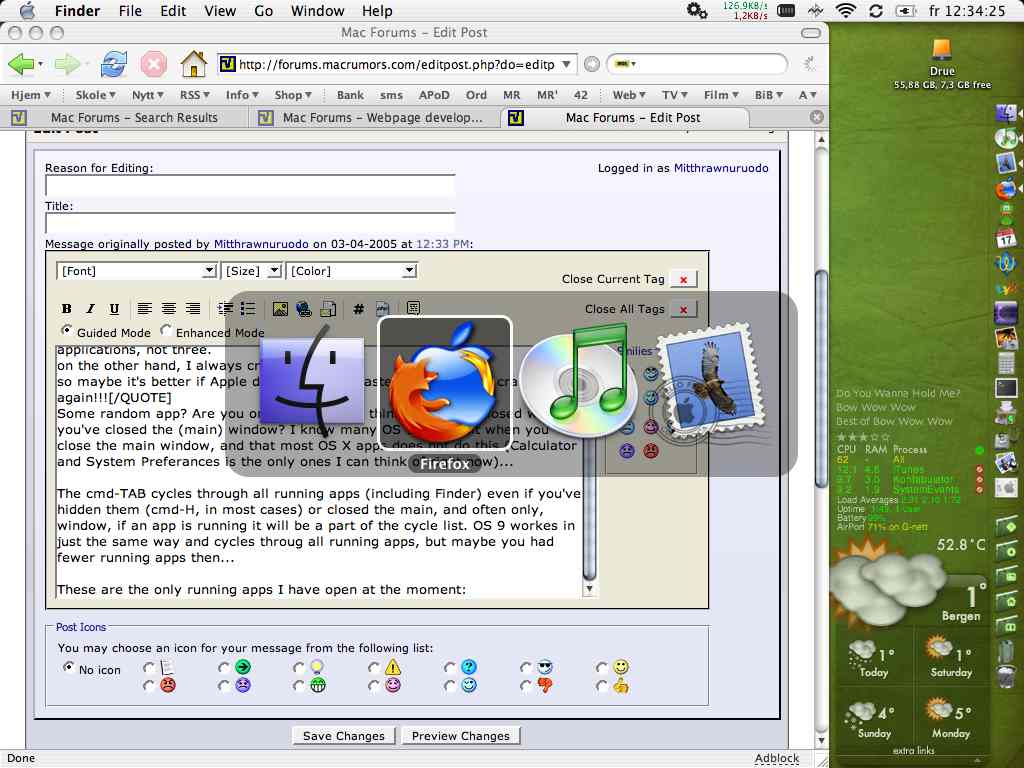Open the APoD bookmark

click(x=434, y=95)
